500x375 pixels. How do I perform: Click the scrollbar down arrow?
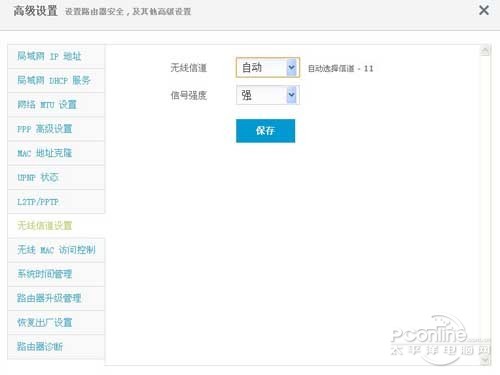[485, 360]
